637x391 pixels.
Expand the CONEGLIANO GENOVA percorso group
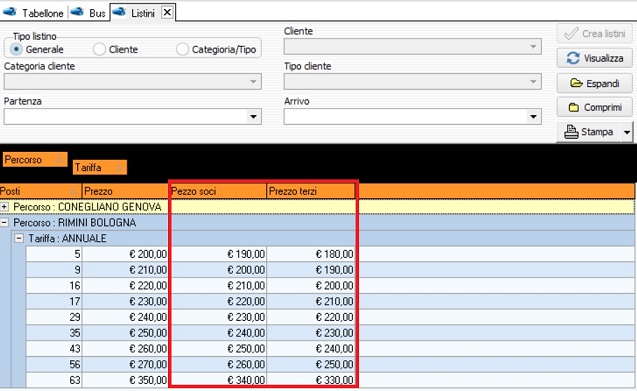point(4,207)
